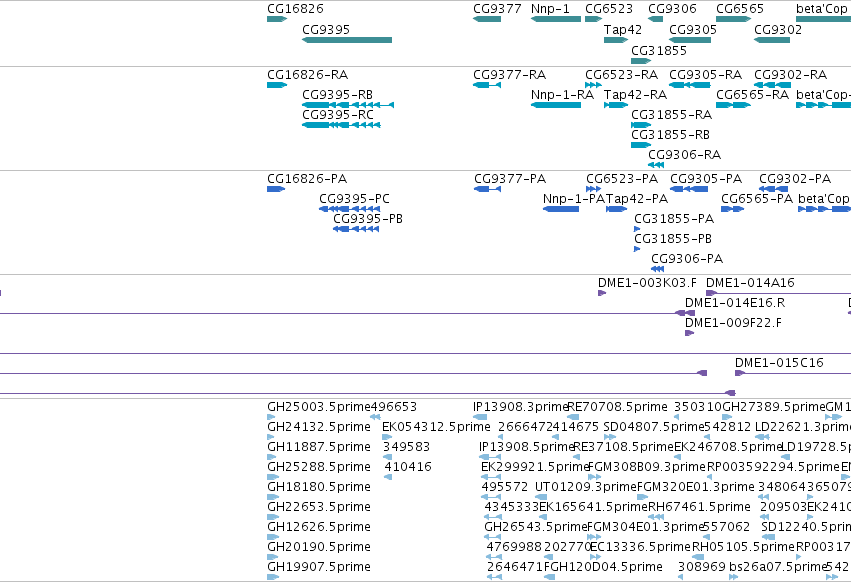Click the DME1-003K03.F clone label
Screen dimensions: 851x582
[647, 283]
